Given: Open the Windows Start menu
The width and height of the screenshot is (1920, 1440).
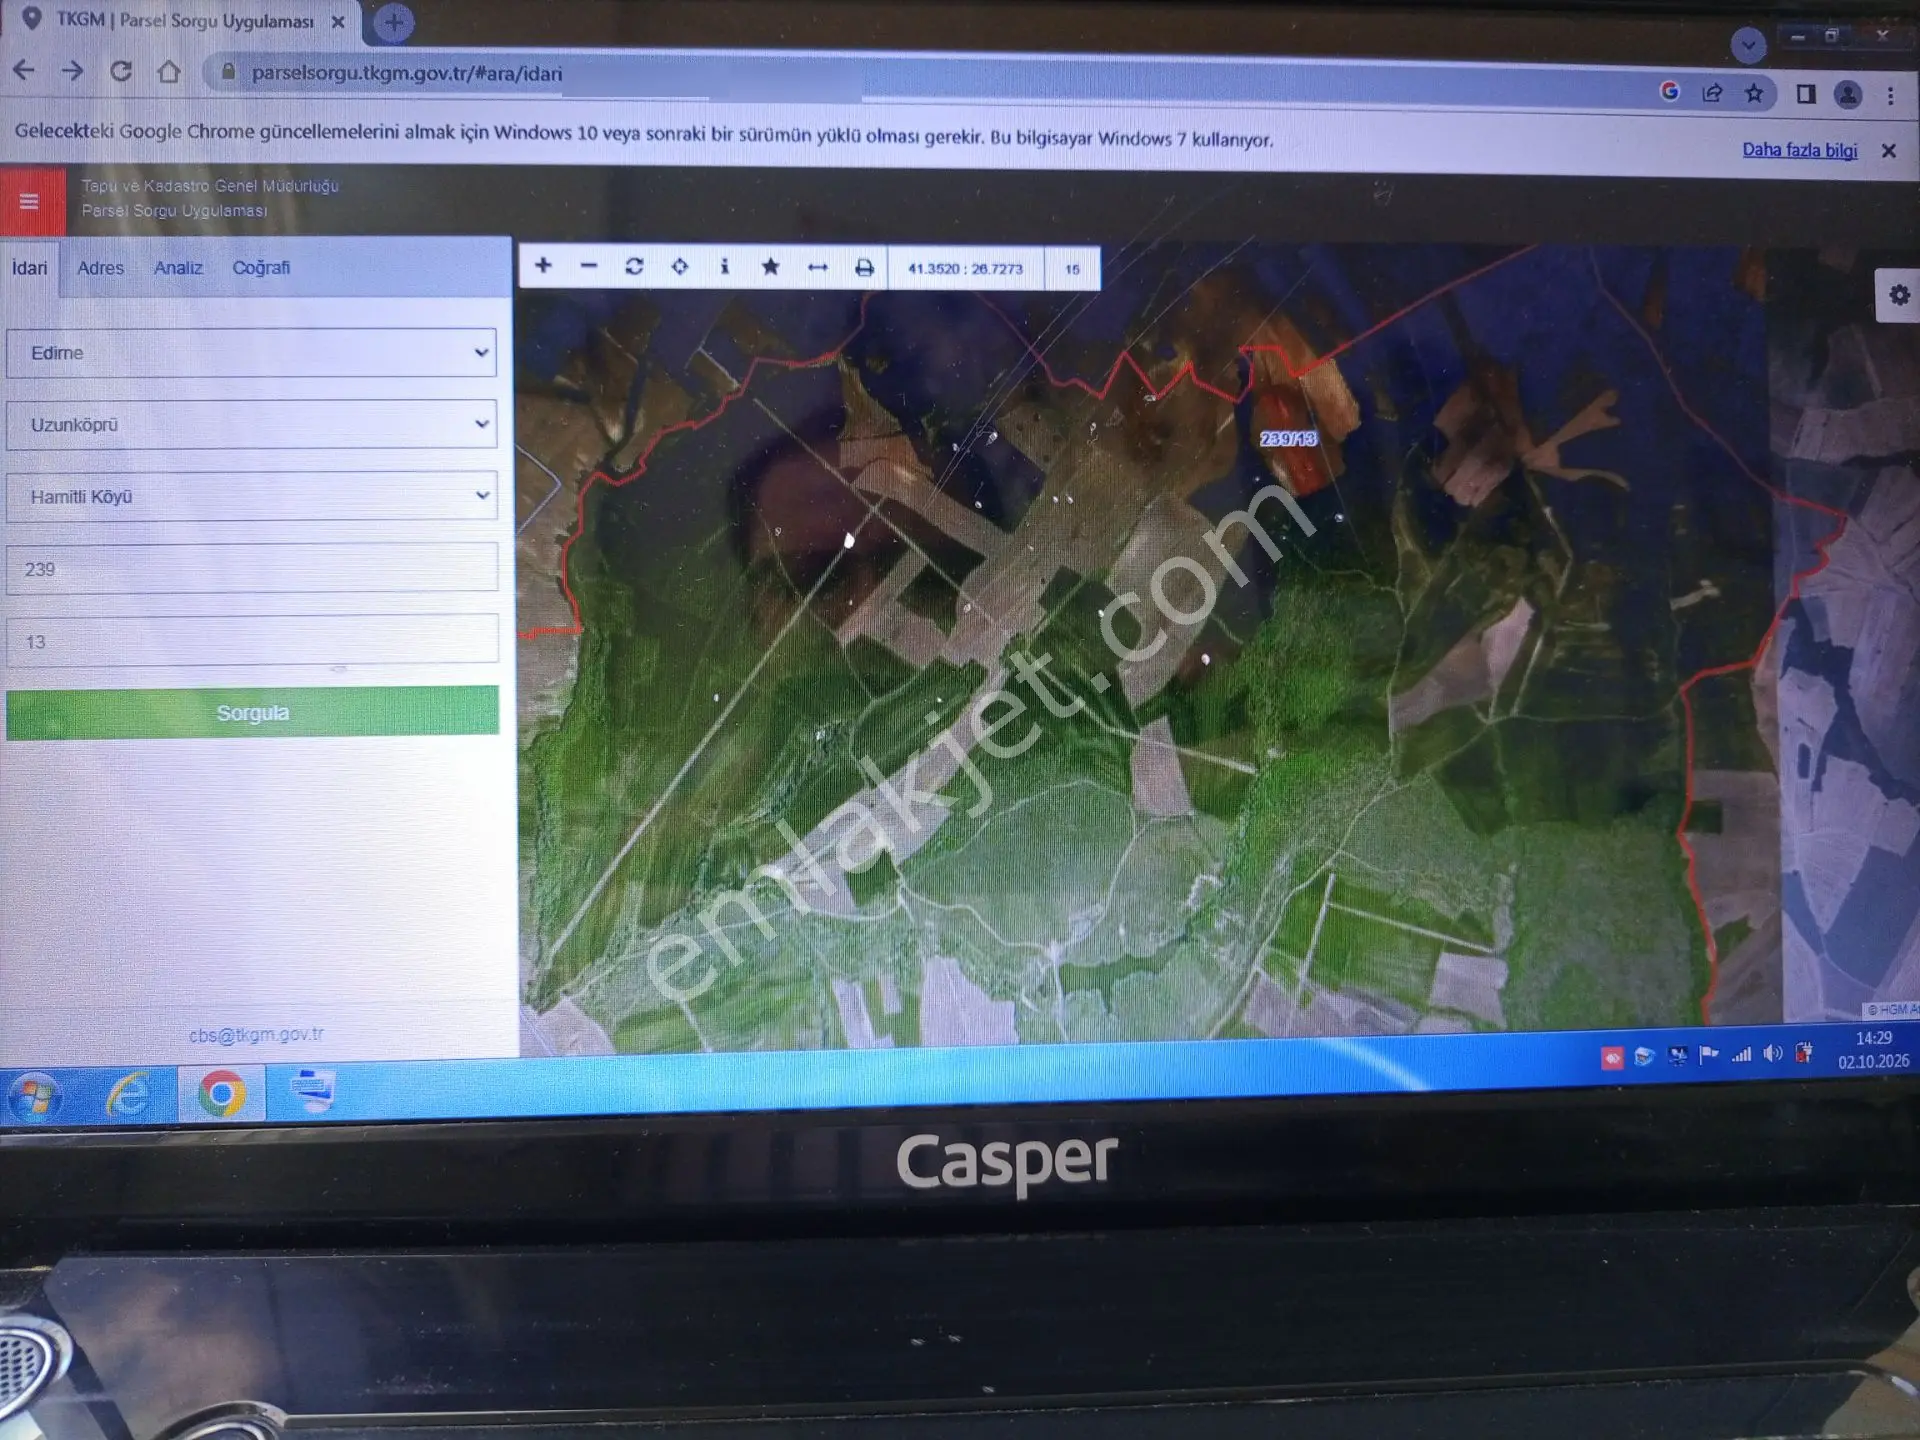Looking at the screenshot, I should coord(36,1096).
